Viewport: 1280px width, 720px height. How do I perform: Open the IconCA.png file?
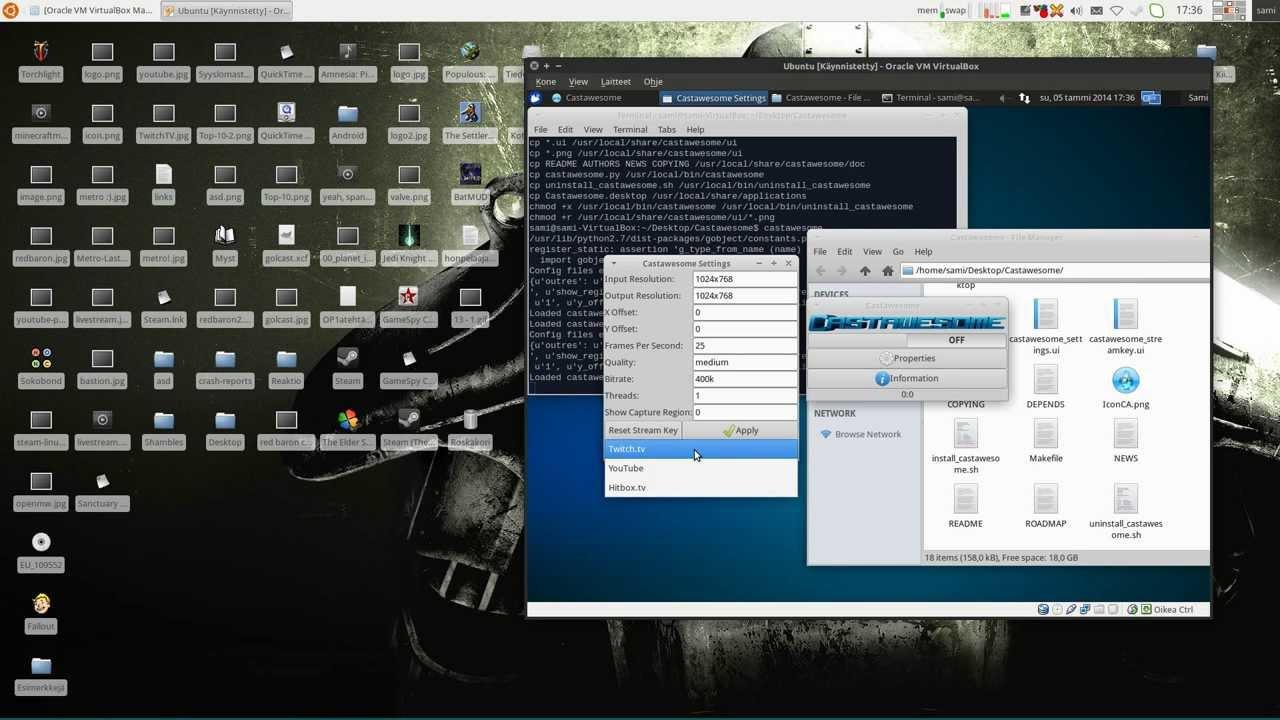point(1125,381)
